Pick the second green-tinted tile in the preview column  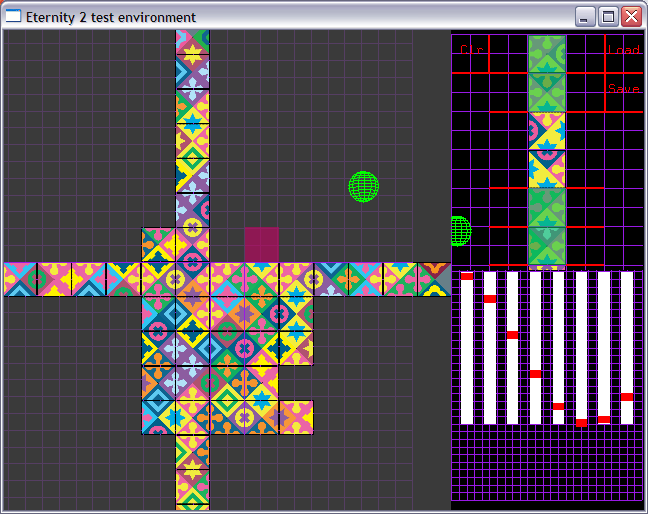pyautogui.click(x=547, y=93)
